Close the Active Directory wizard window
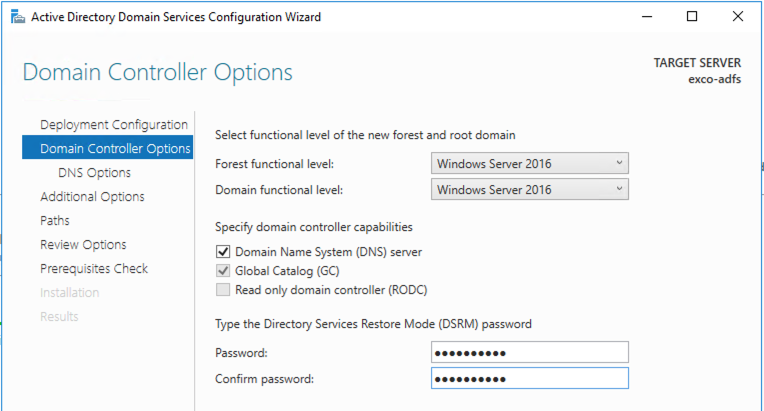Screen dimensions: 764x411 point(738,17)
